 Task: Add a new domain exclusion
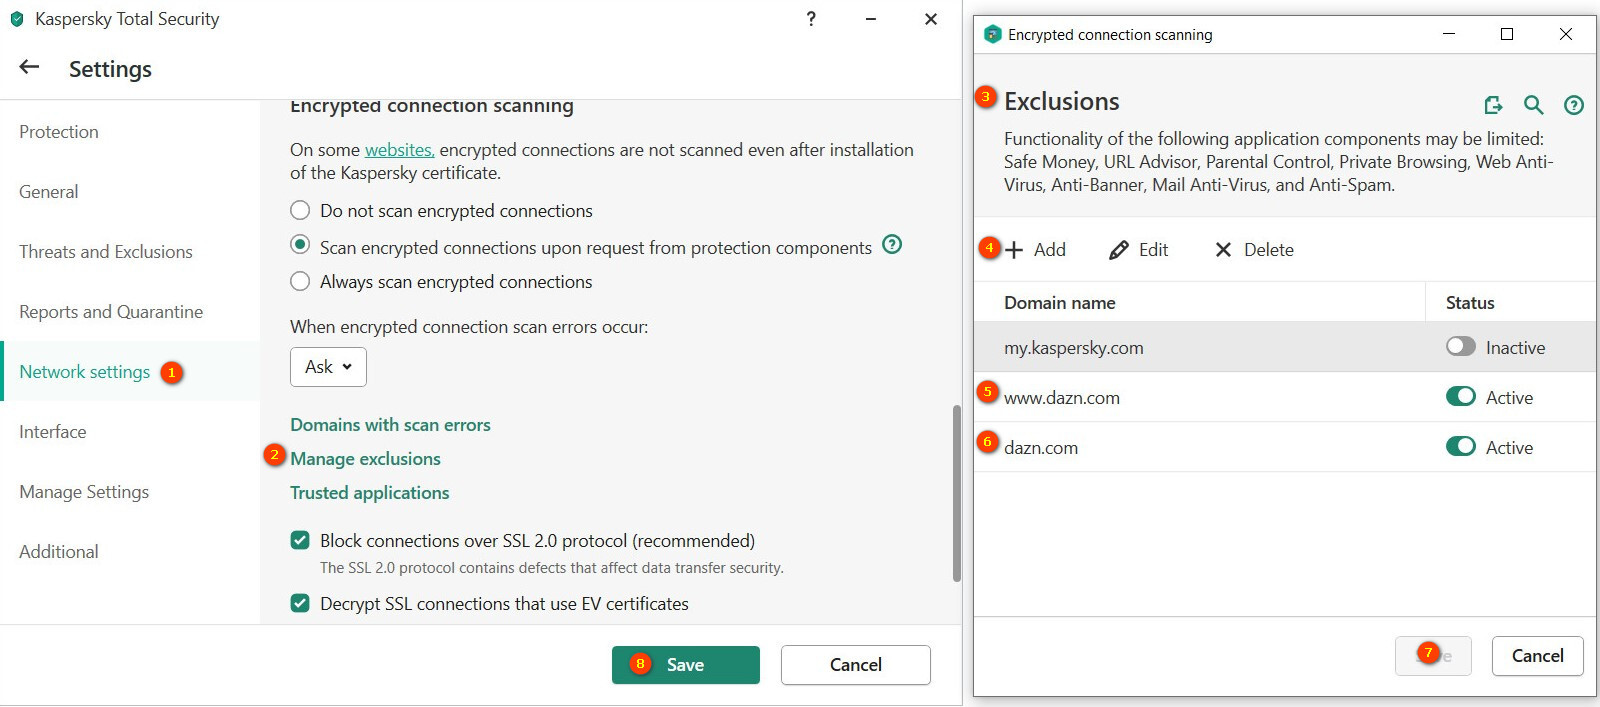pos(1036,250)
